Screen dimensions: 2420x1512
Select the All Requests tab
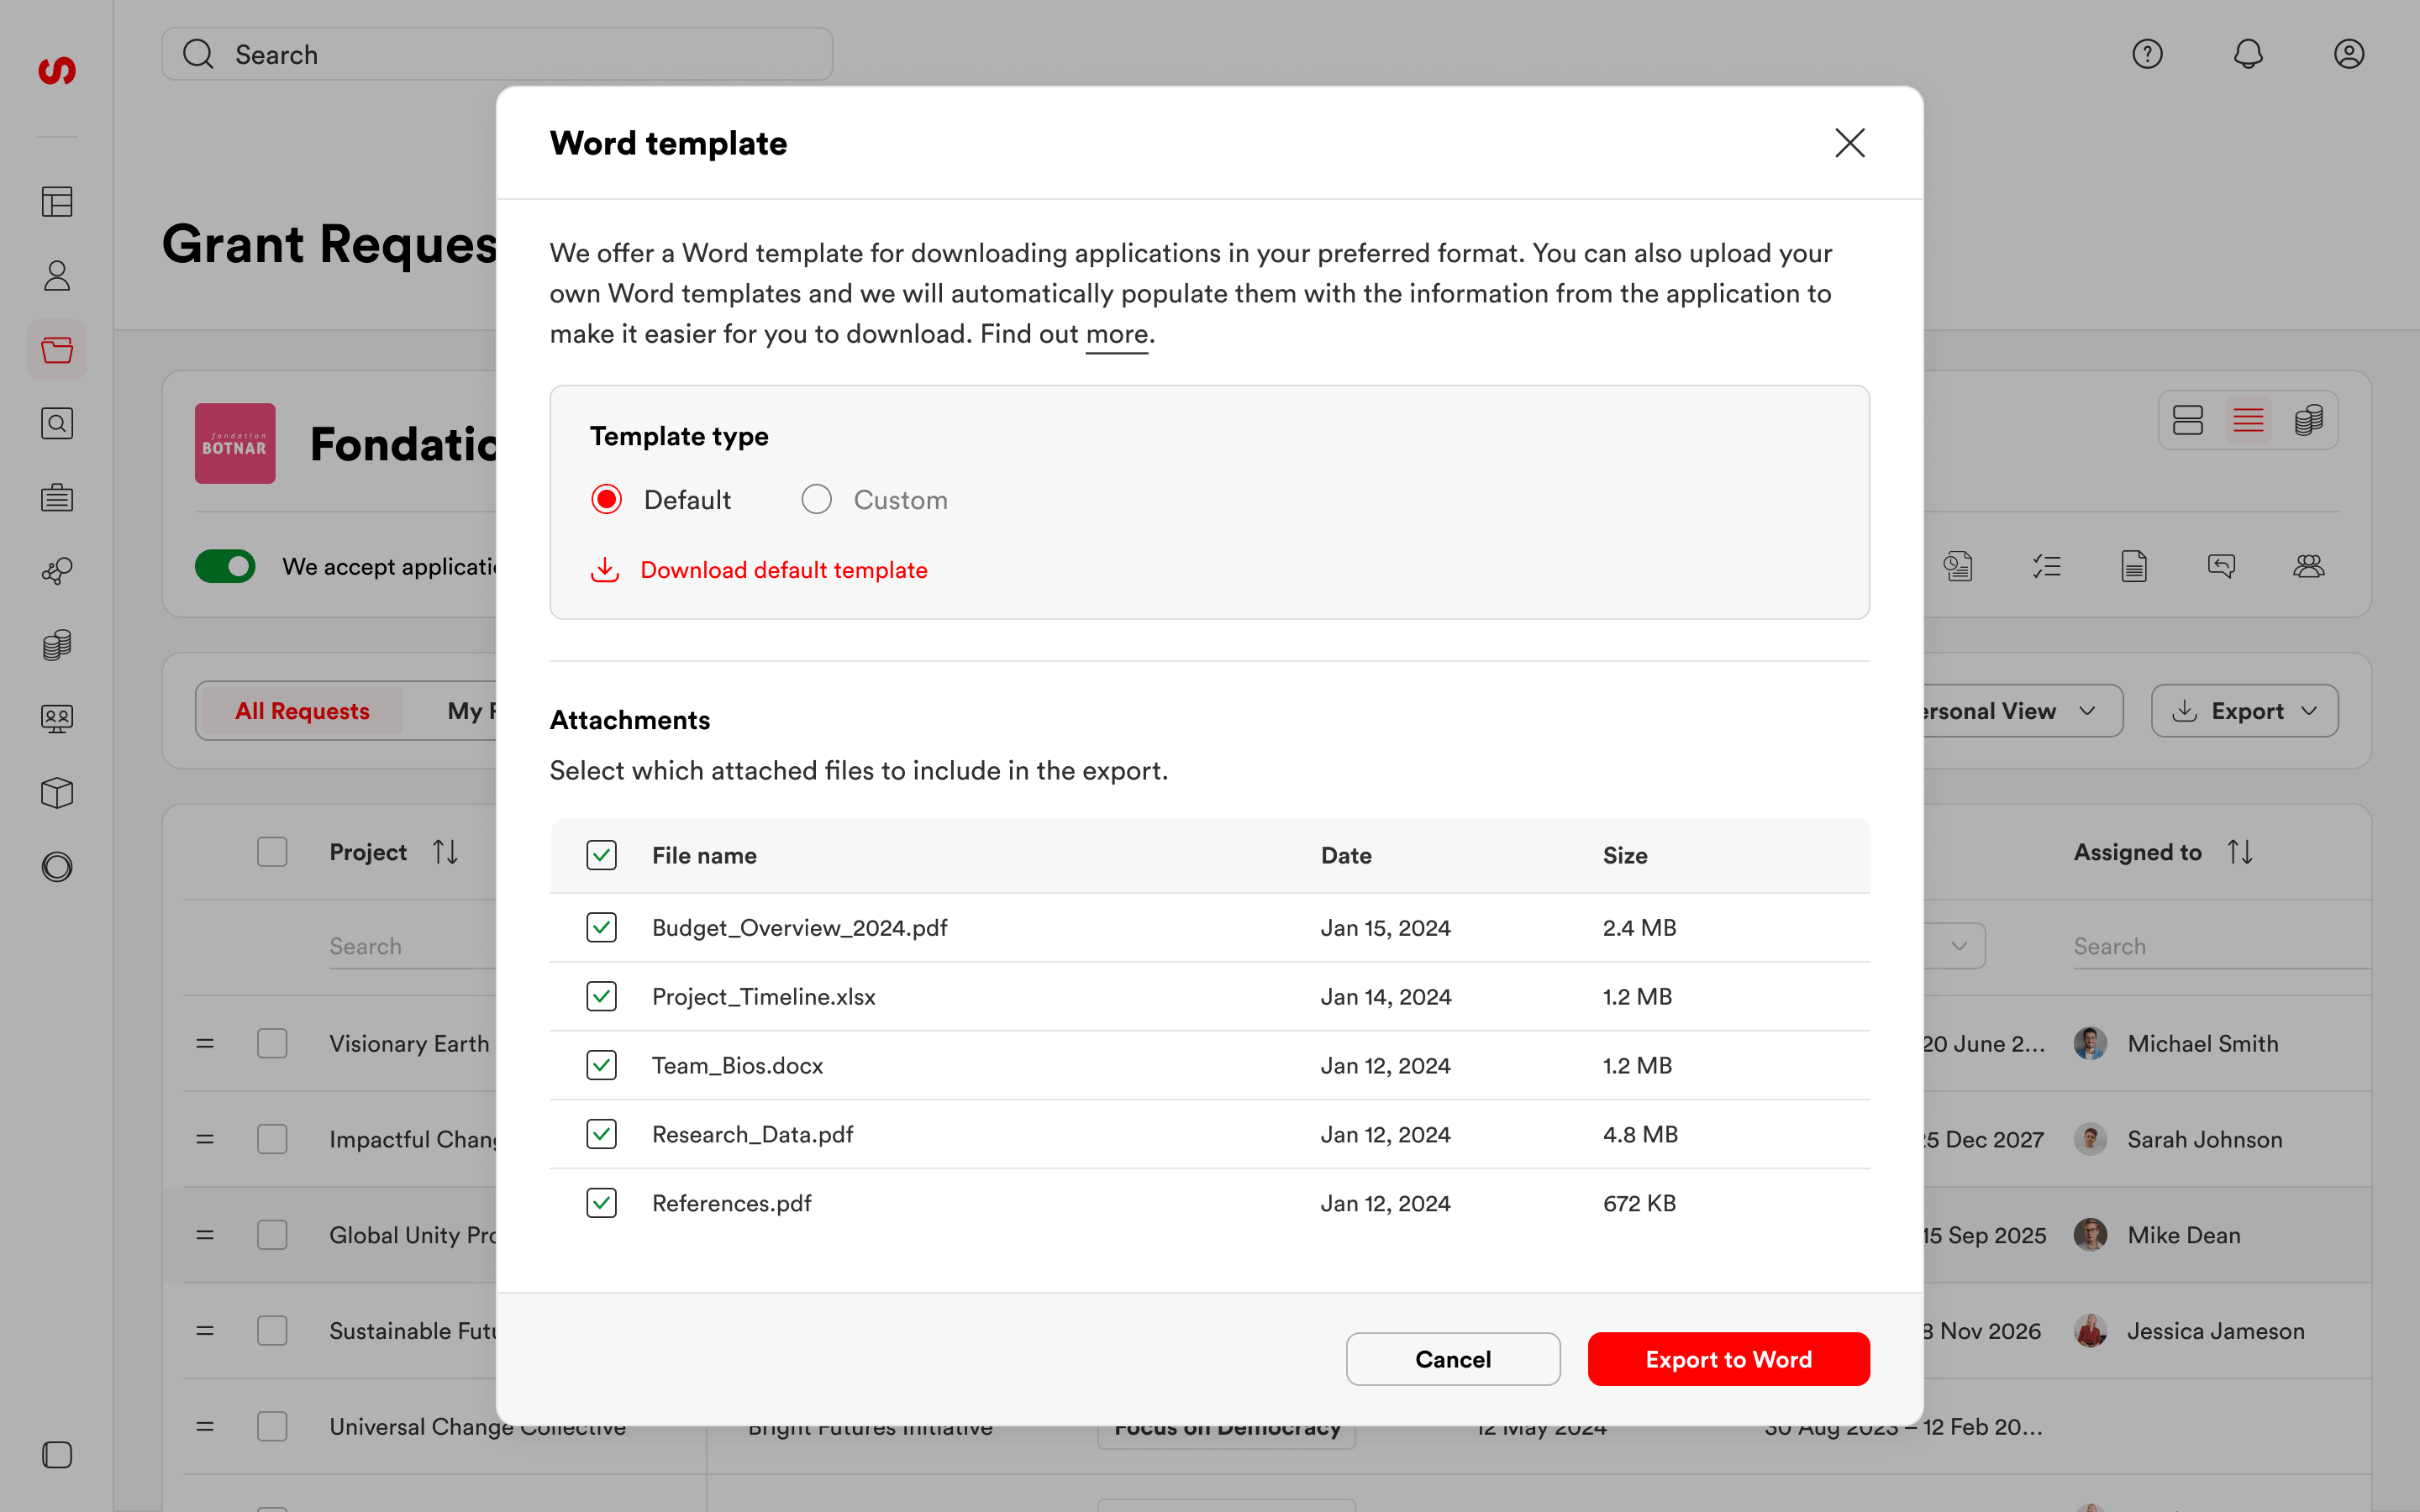[x=302, y=711]
